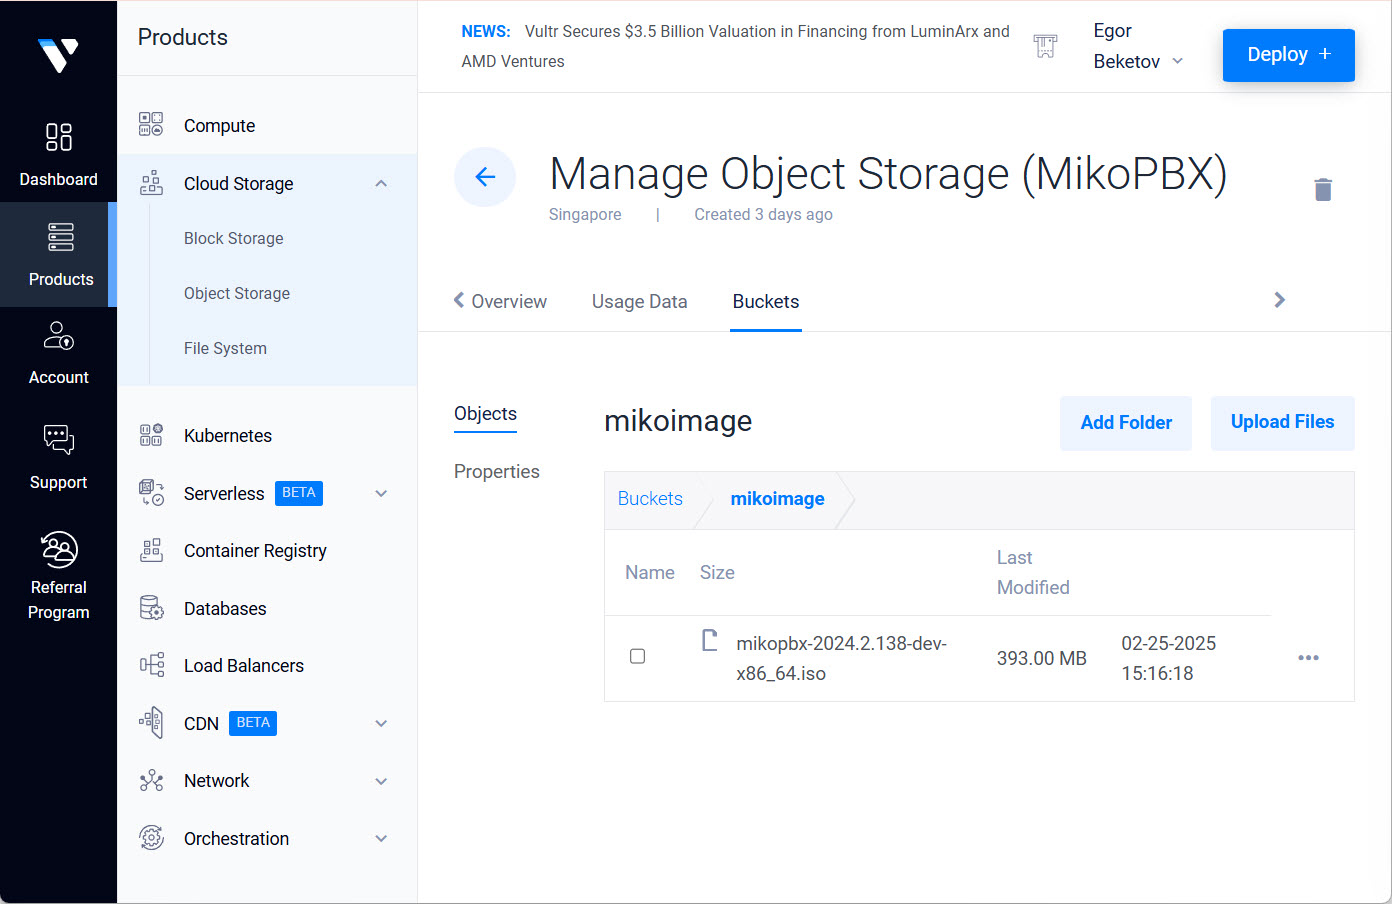Click the promo ticket icon in header
Viewport: 1392px width, 904px height.
pos(1045,46)
